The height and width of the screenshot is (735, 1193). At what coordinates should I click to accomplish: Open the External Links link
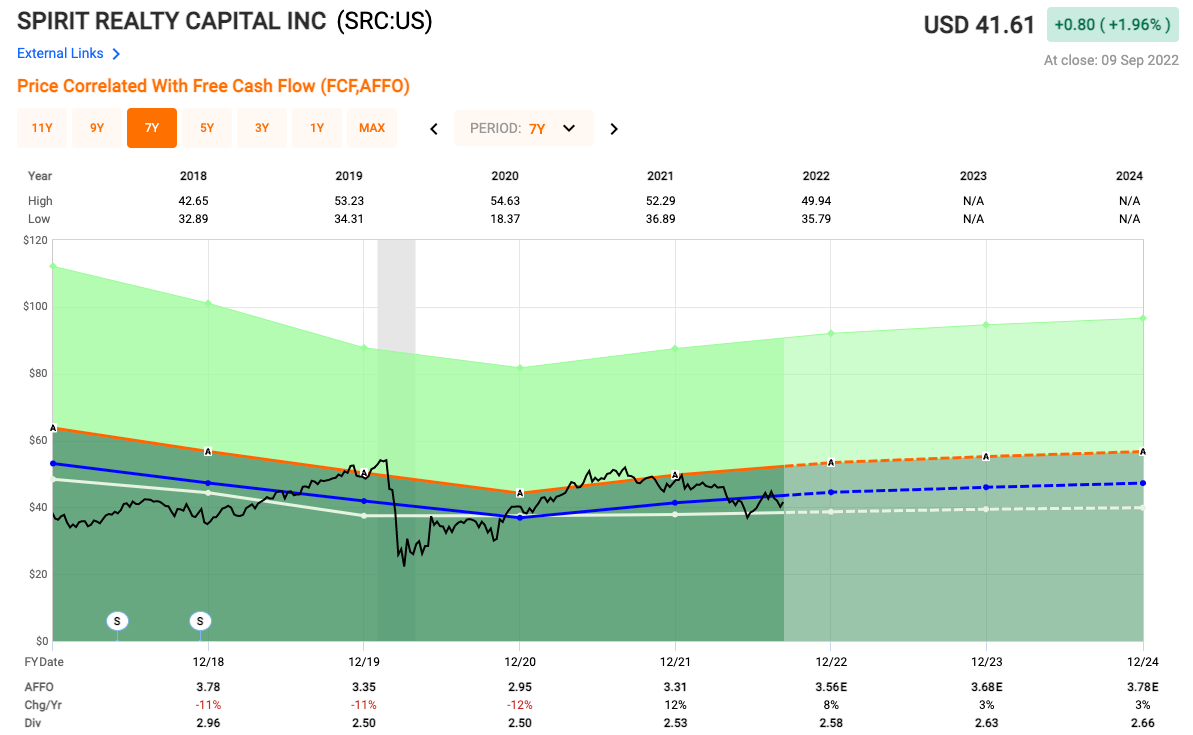tap(60, 53)
